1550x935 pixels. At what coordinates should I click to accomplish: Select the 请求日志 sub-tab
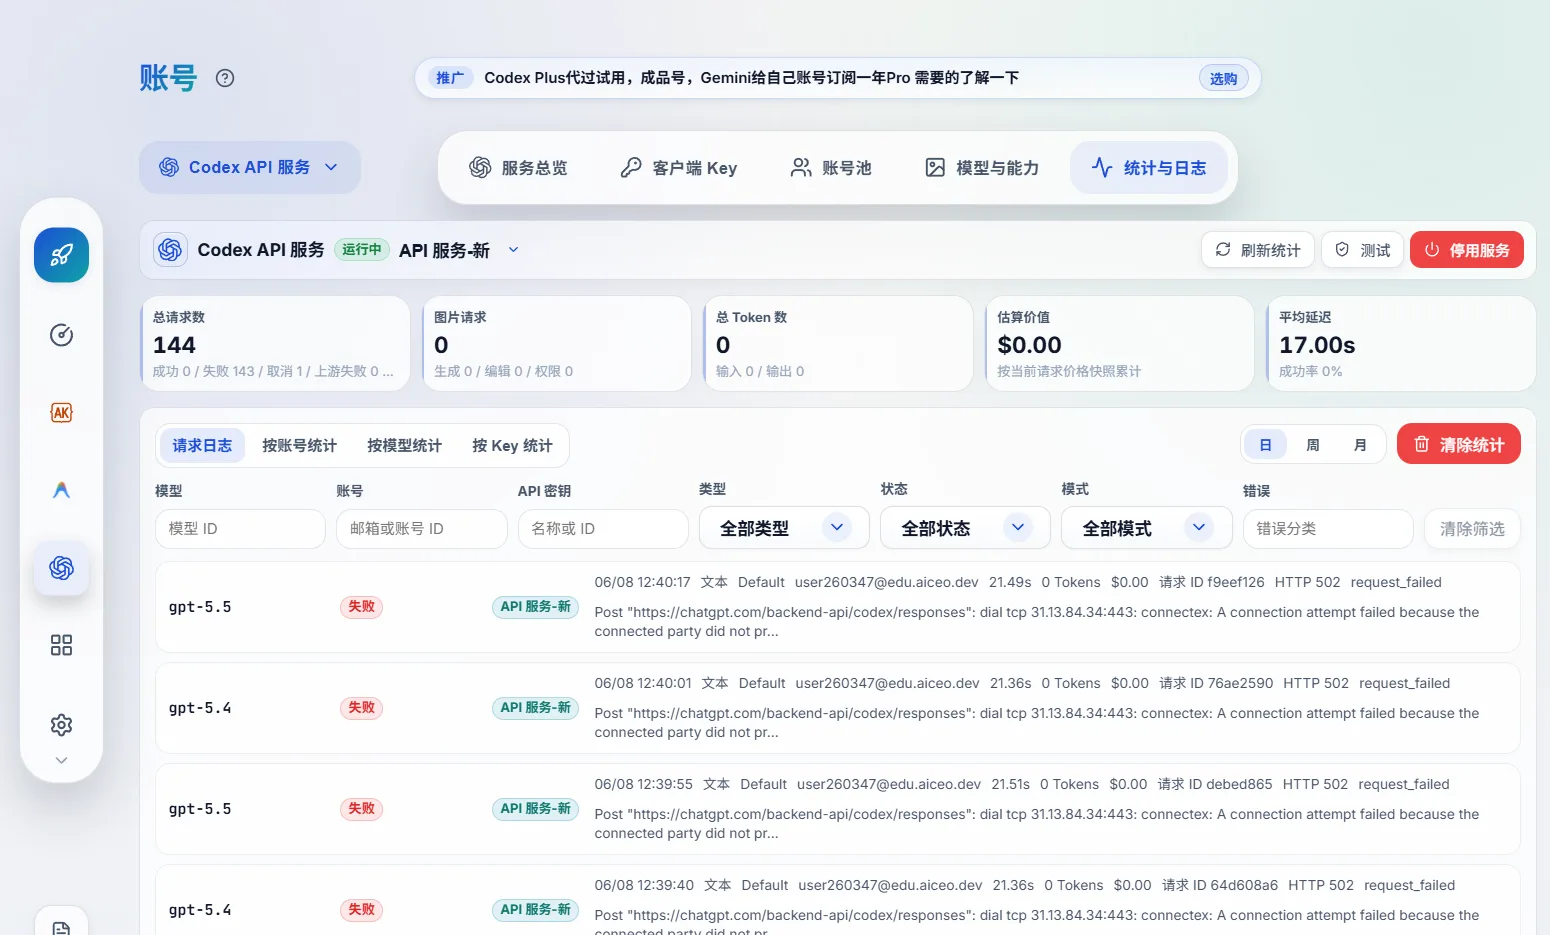coord(202,446)
